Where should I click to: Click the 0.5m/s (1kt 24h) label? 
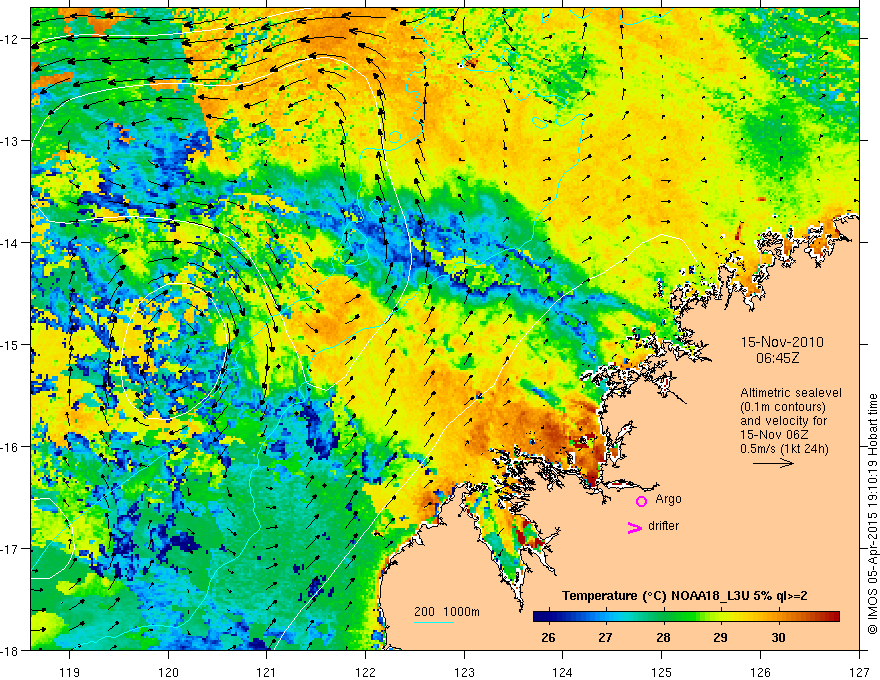[x=784, y=449]
